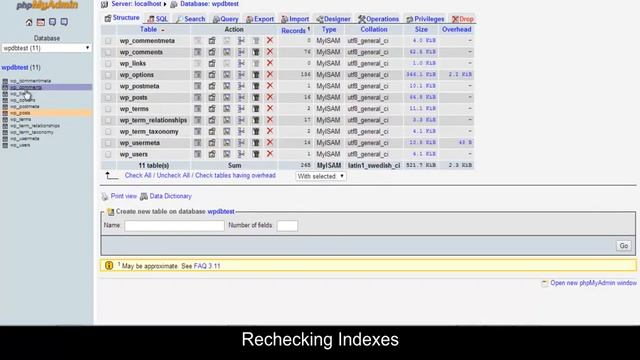Check the wp_postmeta row checkbox
640x360 pixels.
(x=108, y=86)
